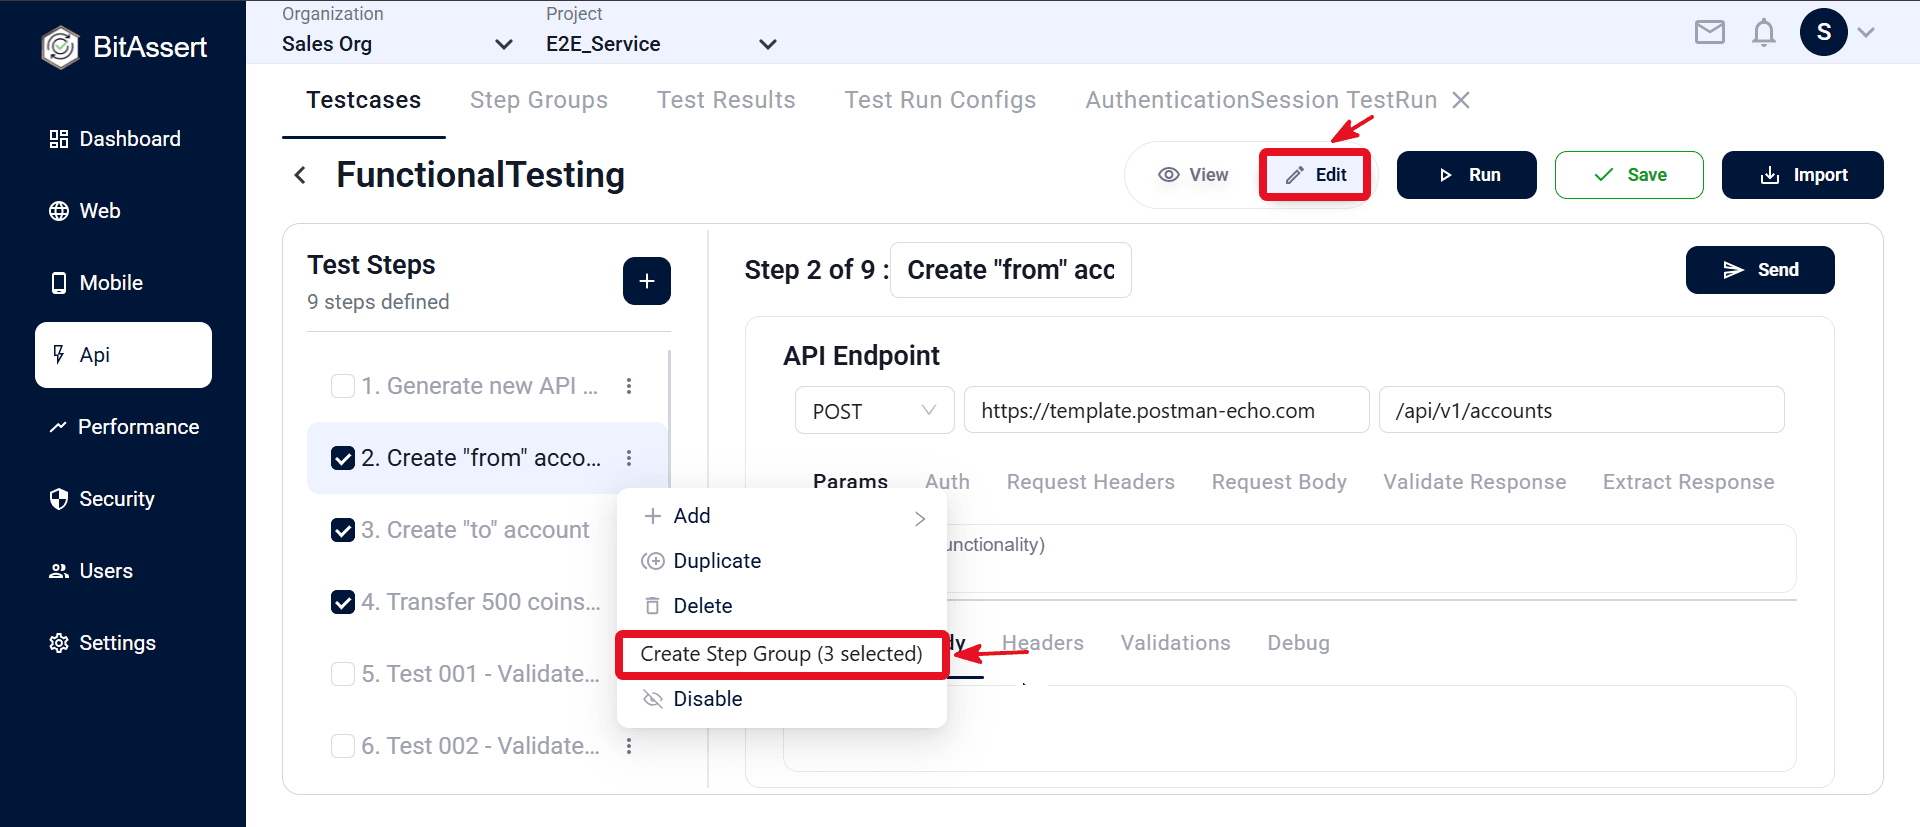Screen dimensions: 1920x827
Task: Choose Create Step Group (3 selected)
Action: point(782,654)
